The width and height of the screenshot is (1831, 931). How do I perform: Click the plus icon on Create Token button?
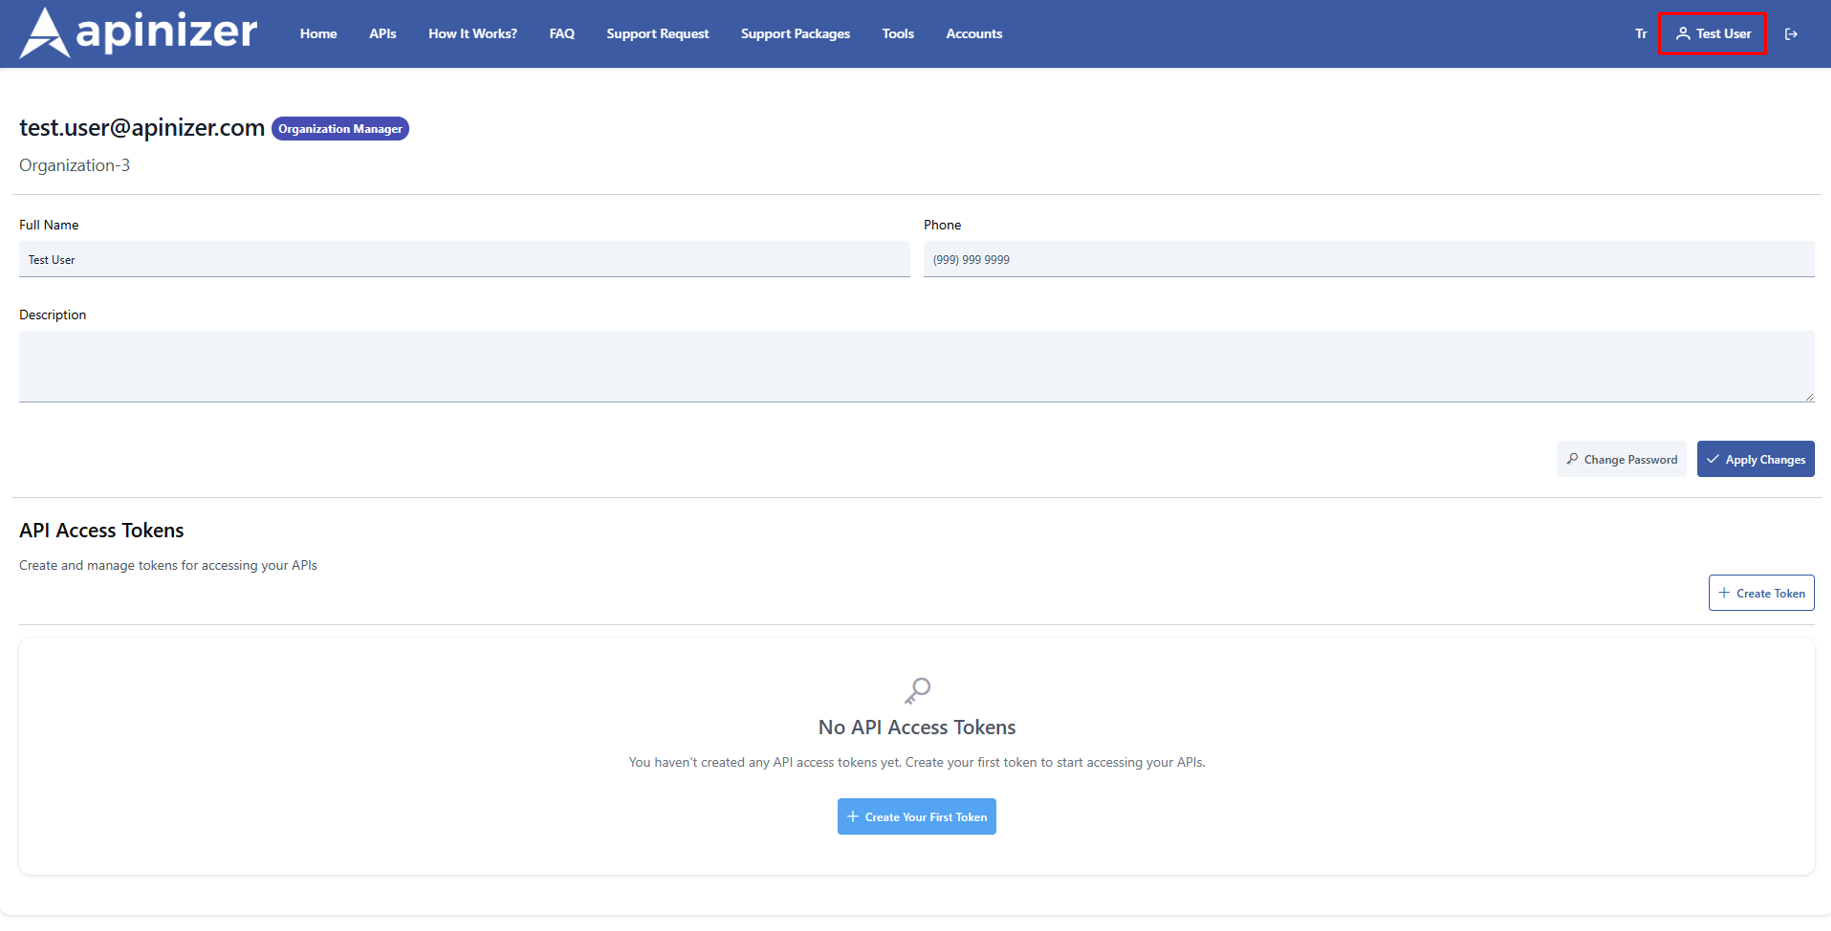tap(1725, 592)
